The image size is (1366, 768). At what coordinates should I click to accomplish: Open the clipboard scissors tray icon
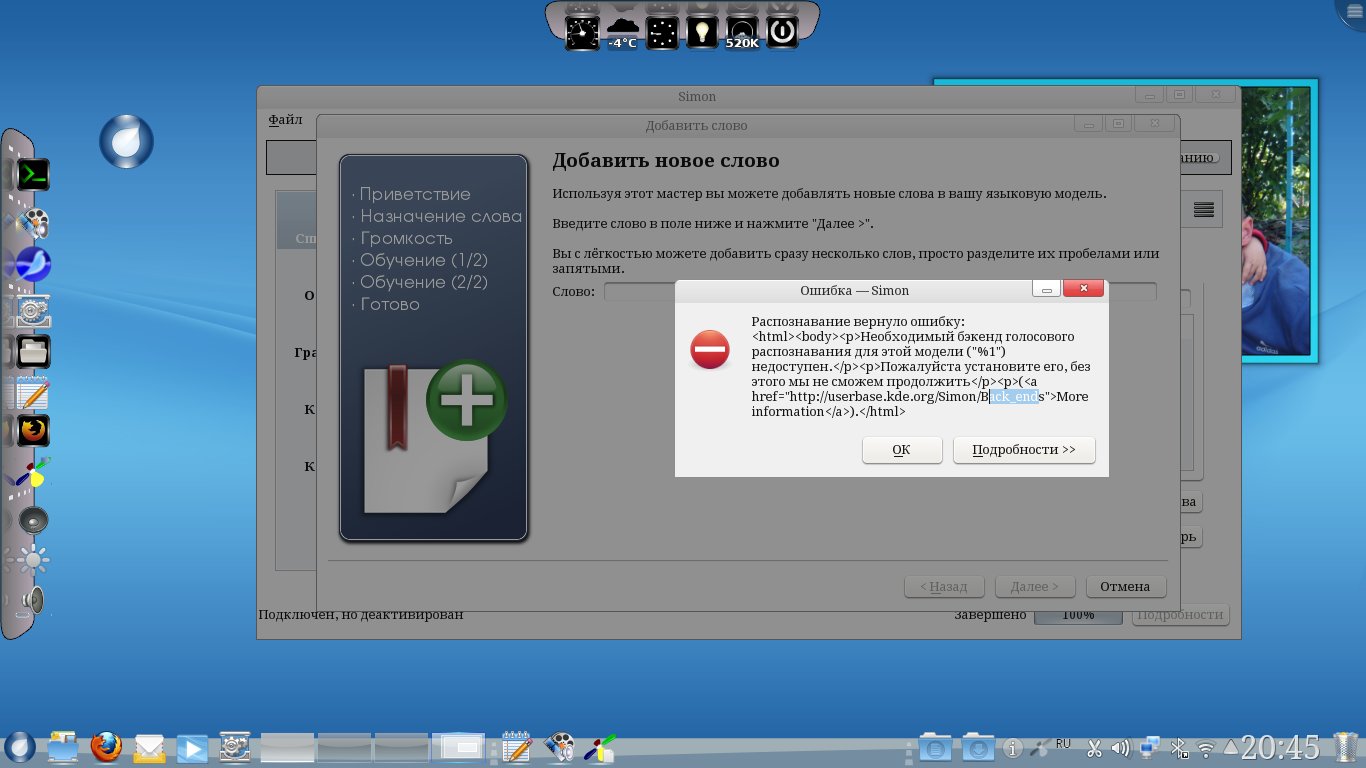pos(1093,748)
